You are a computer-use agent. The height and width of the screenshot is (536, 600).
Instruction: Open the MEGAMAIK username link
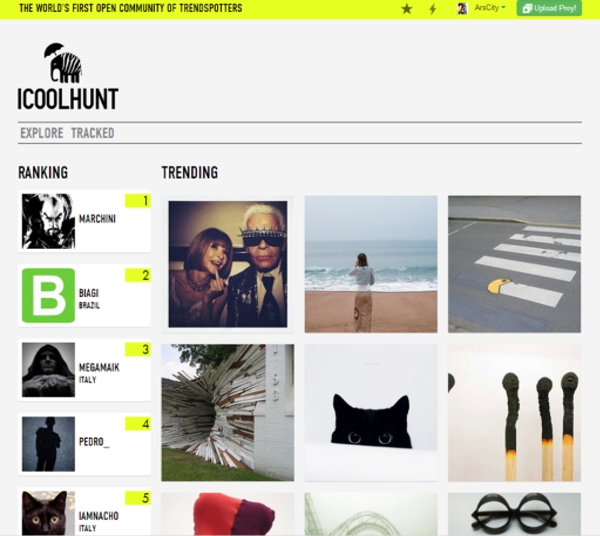tap(99, 367)
